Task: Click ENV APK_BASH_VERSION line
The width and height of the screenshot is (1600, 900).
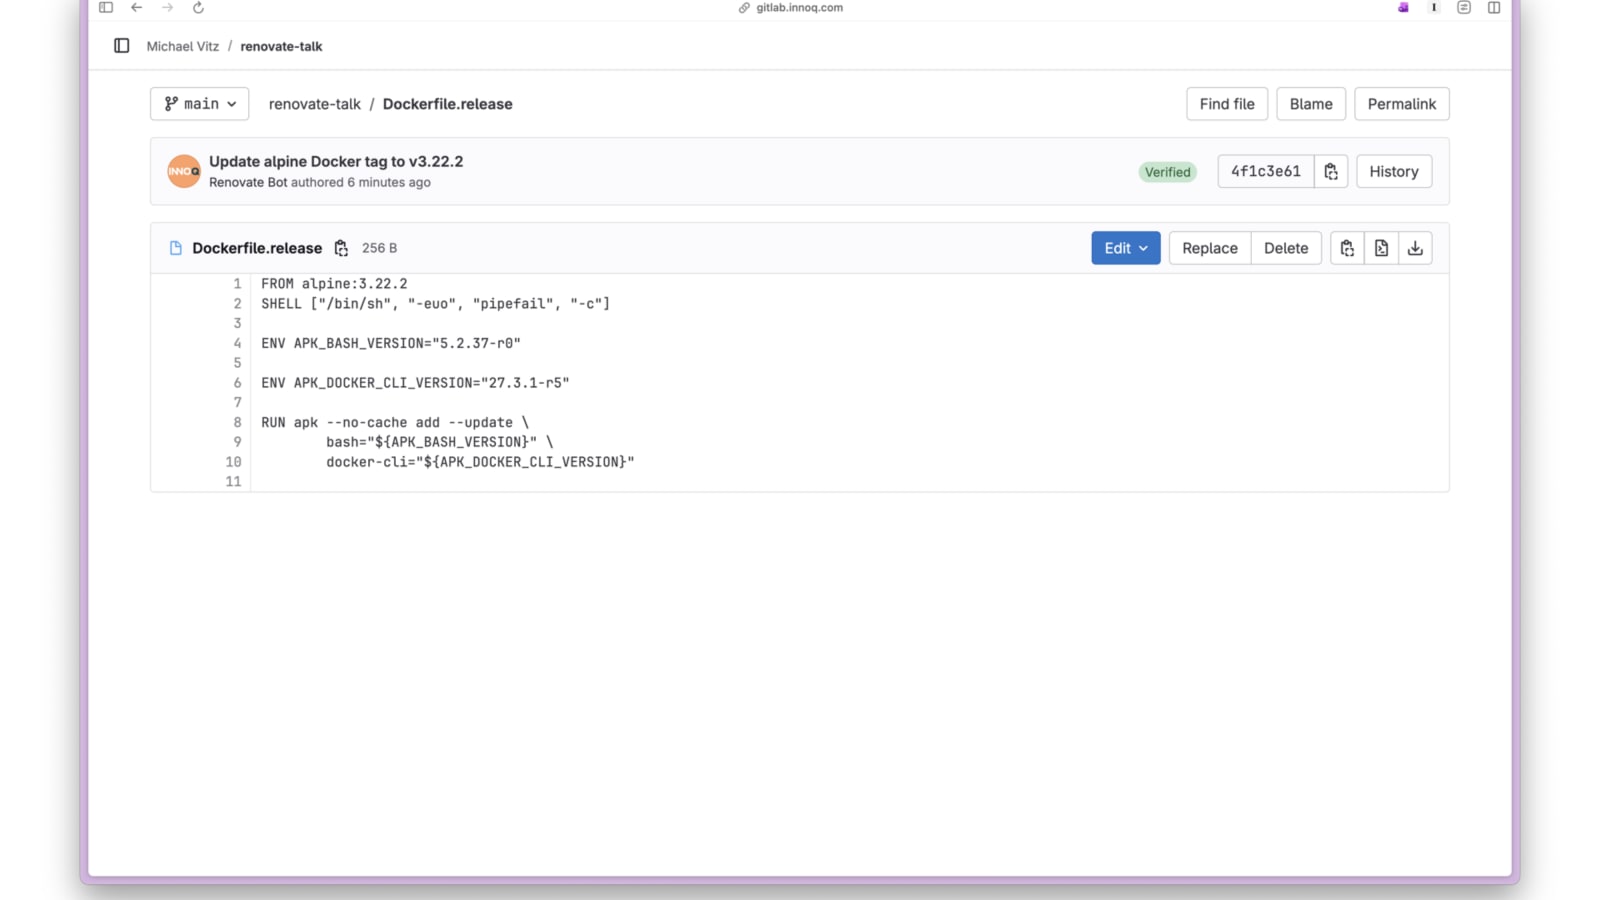Action: pos(391,343)
